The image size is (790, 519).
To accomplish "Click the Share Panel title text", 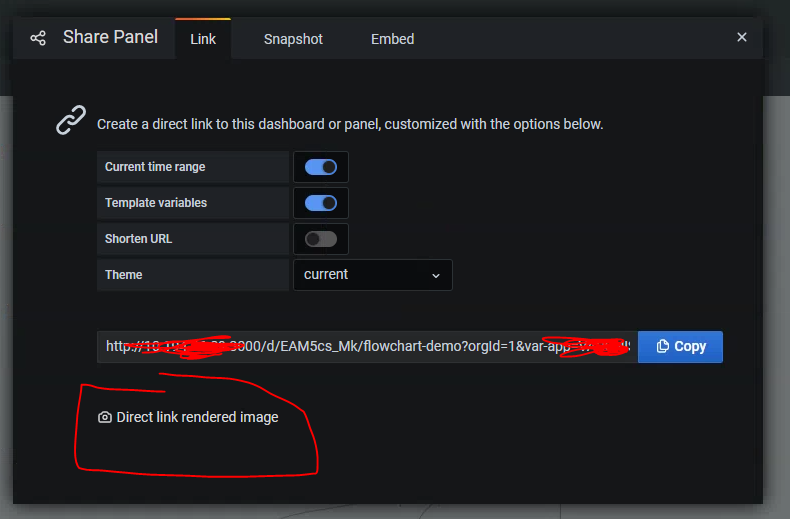I will click(110, 37).
